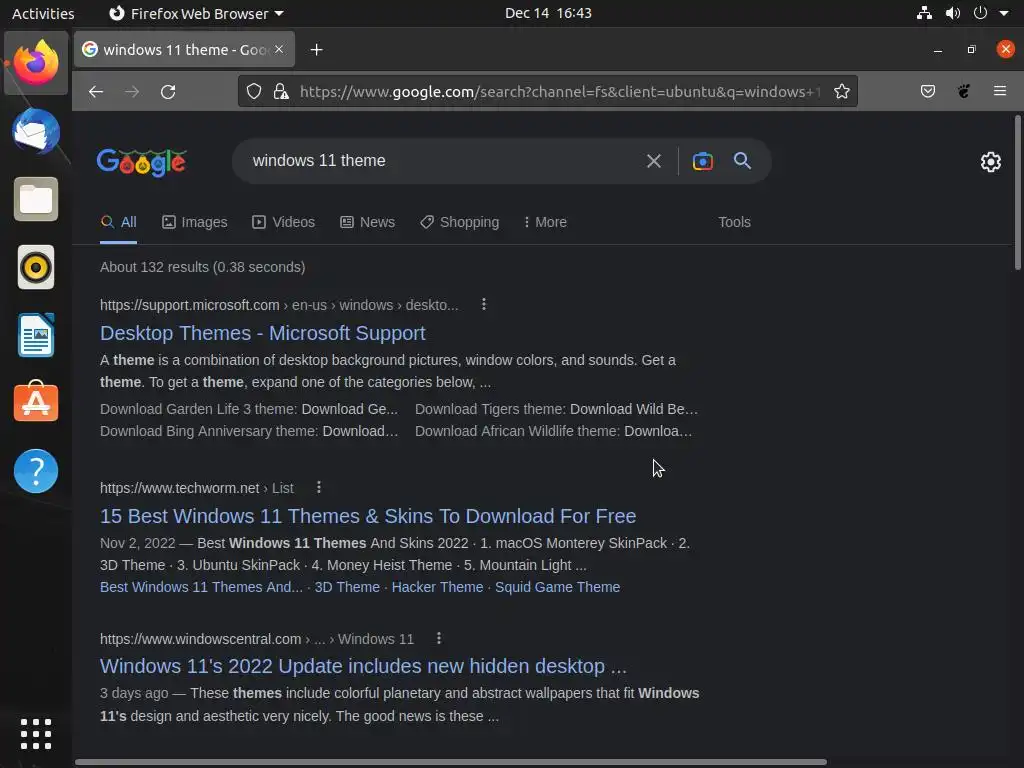The image size is (1024, 768).
Task: Click the power icon in top bar
Action: point(980,13)
